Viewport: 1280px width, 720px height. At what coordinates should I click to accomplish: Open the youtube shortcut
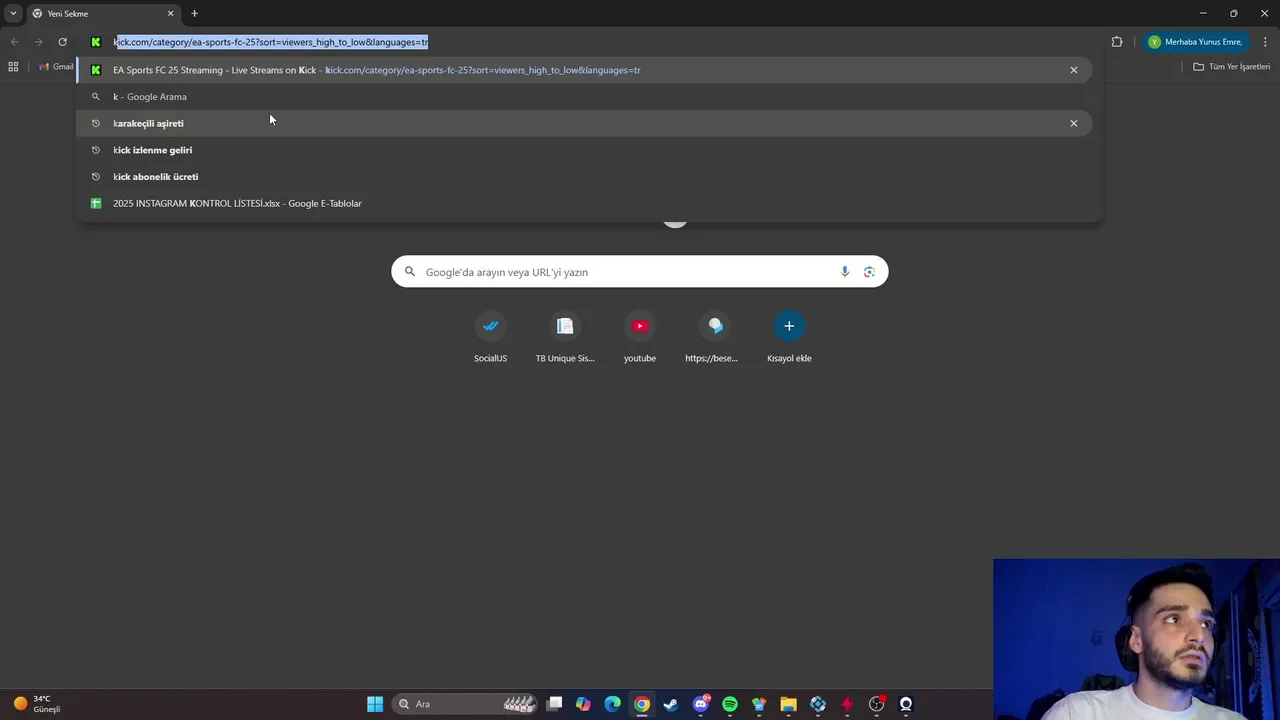tap(640, 337)
